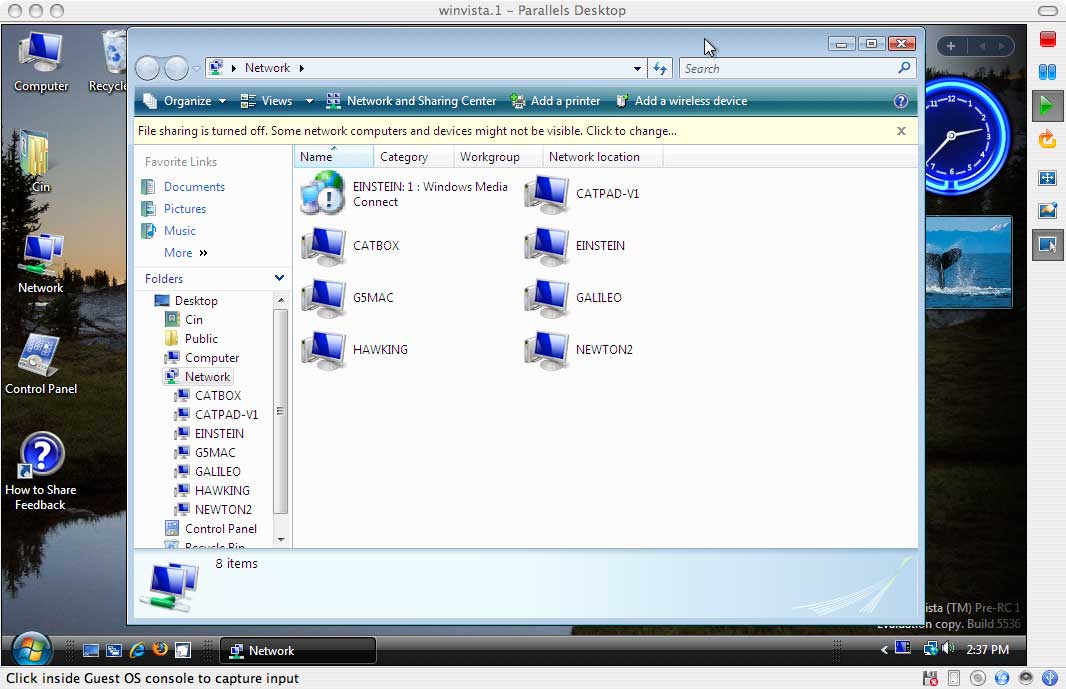Select CATBOX in folder tree
1066x689 pixels.
coord(209,396)
